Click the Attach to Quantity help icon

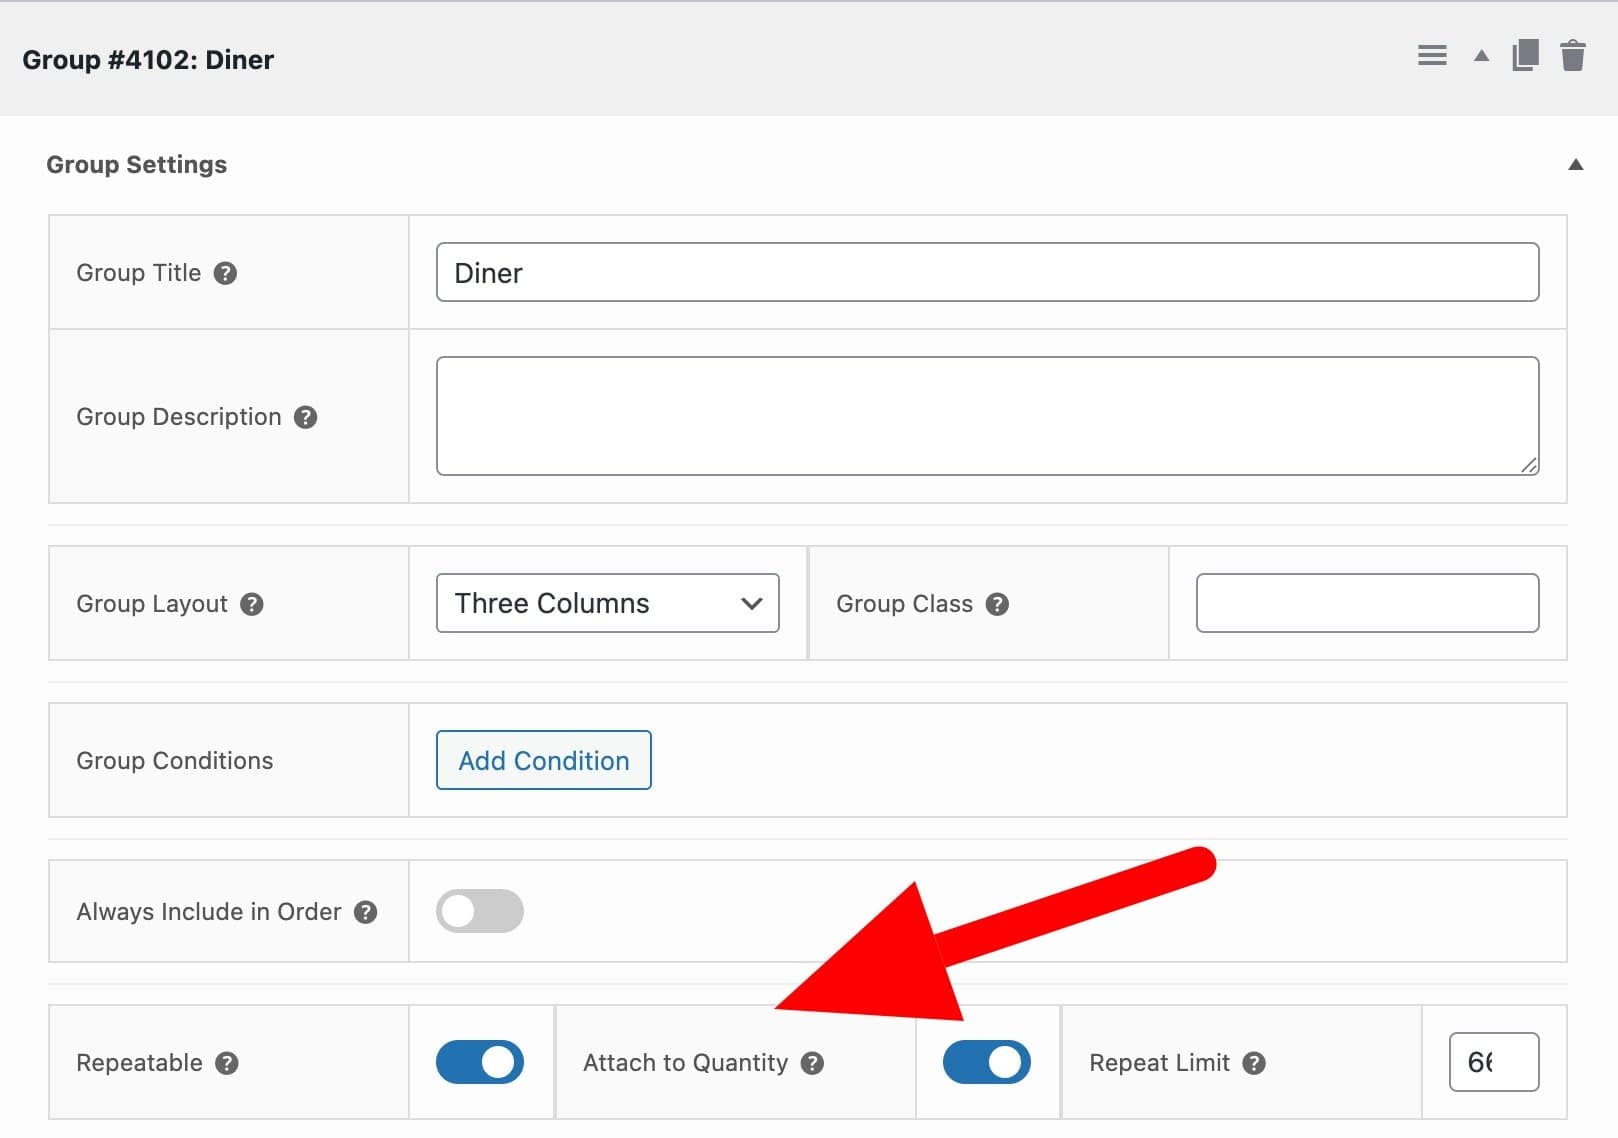[813, 1063]
